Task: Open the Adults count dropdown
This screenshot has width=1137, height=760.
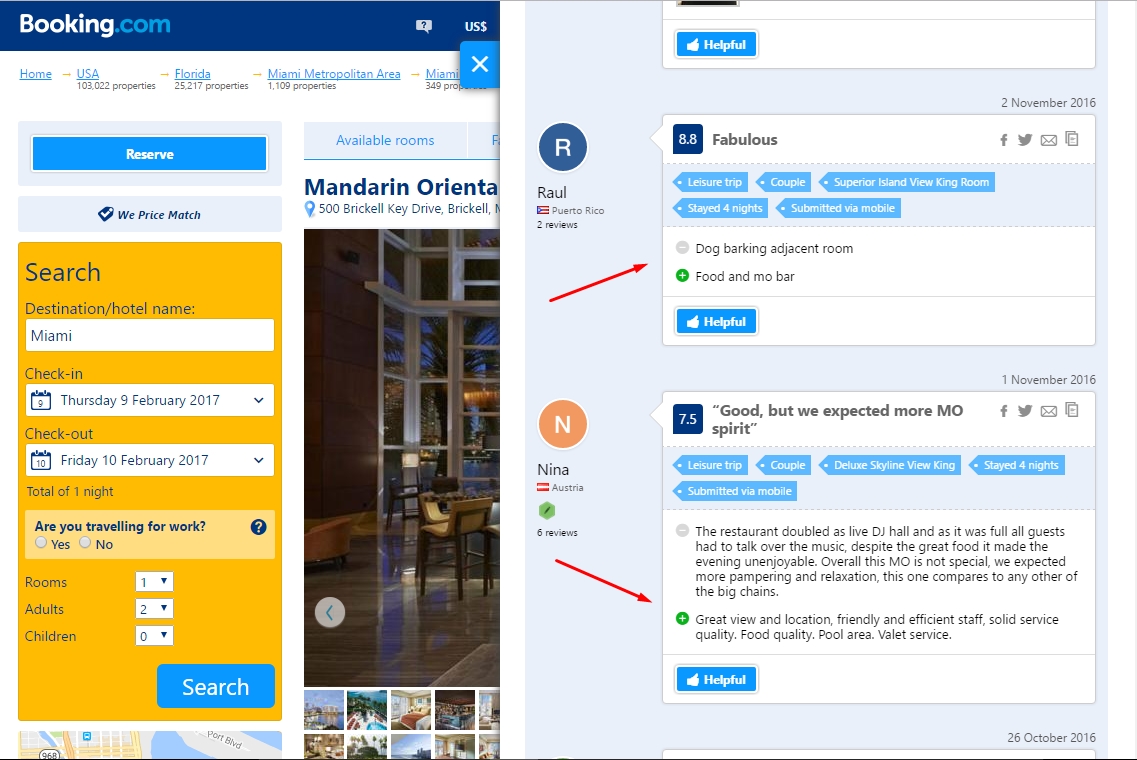Action: 154,608
